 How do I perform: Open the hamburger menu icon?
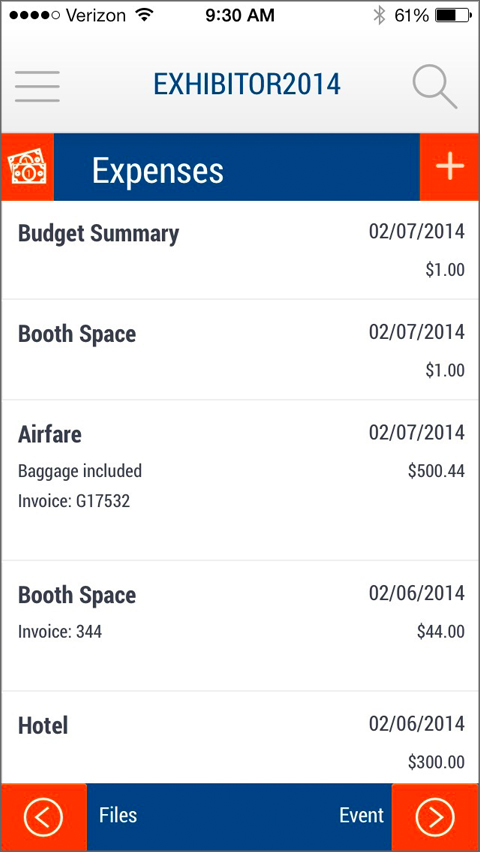click(37, 86)
